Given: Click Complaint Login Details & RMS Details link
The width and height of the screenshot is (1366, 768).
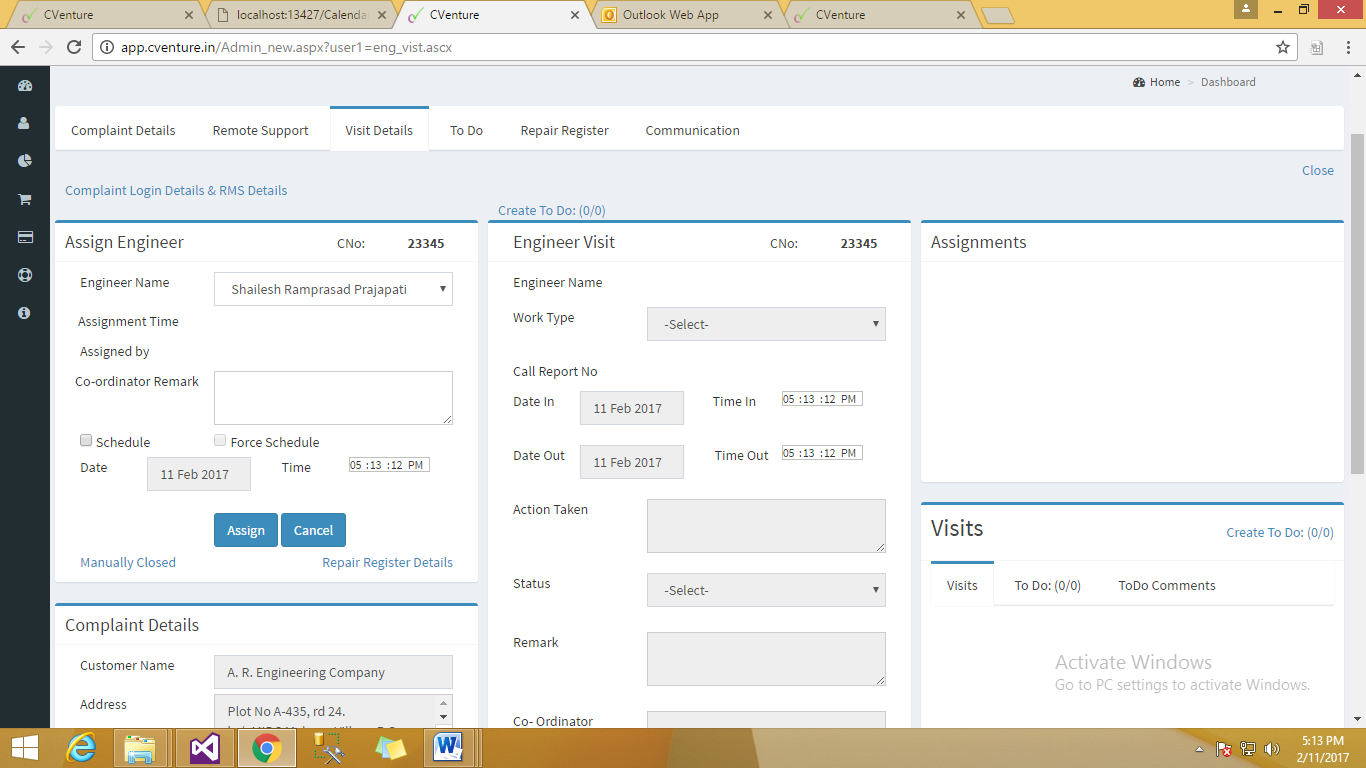Looking at the screenshot, I should (176, 190).
